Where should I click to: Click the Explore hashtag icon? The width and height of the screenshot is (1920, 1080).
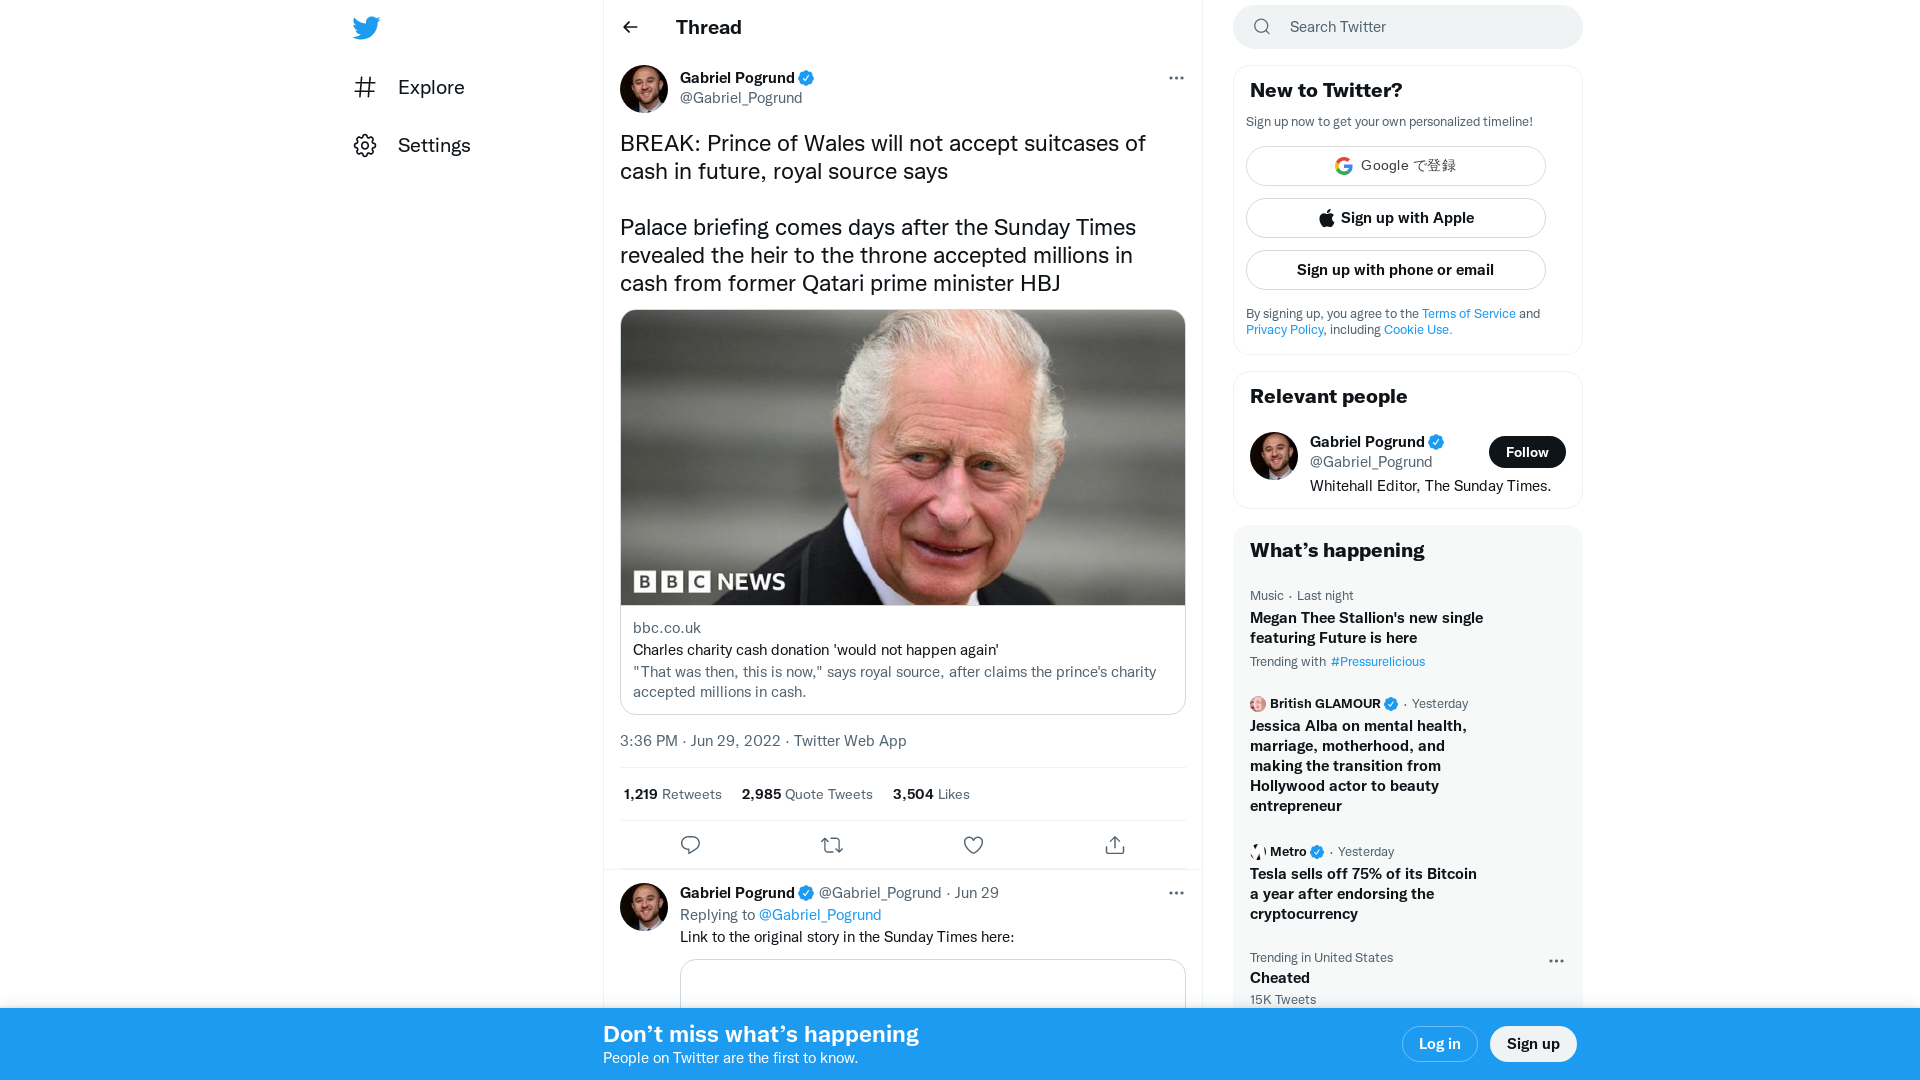tap(365, 87)
